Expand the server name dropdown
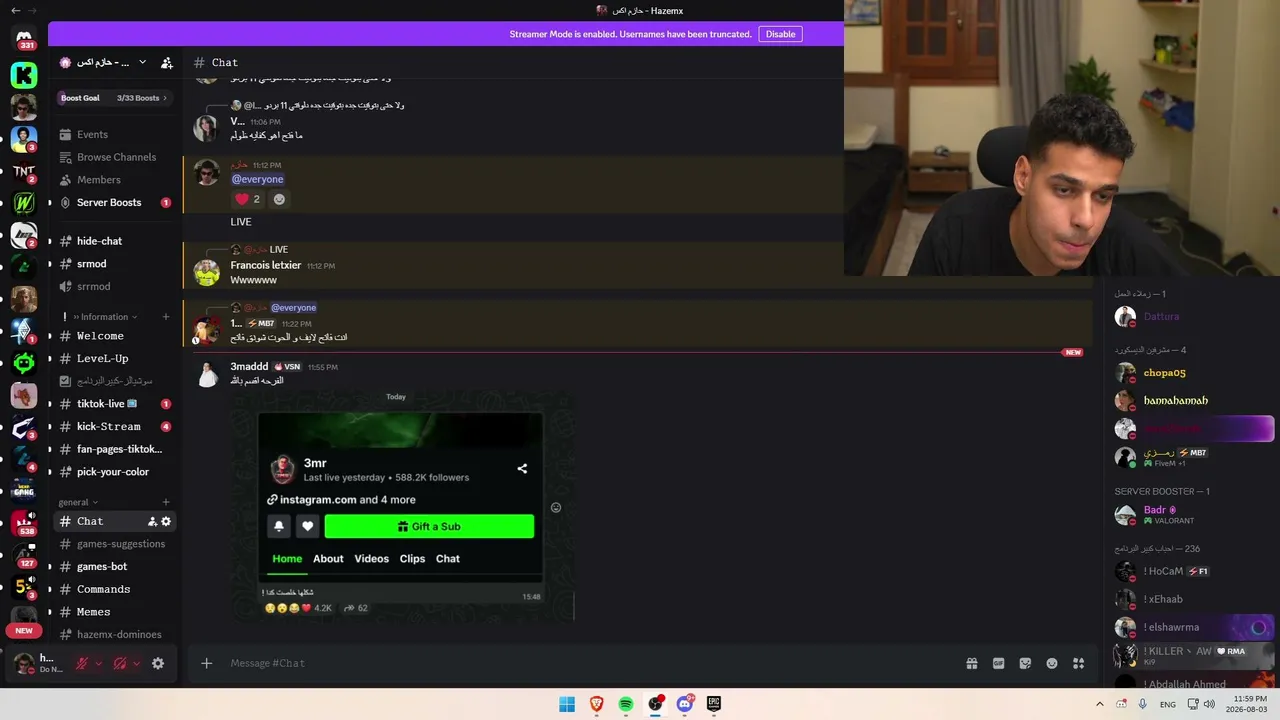 click(x=142, y=62)
